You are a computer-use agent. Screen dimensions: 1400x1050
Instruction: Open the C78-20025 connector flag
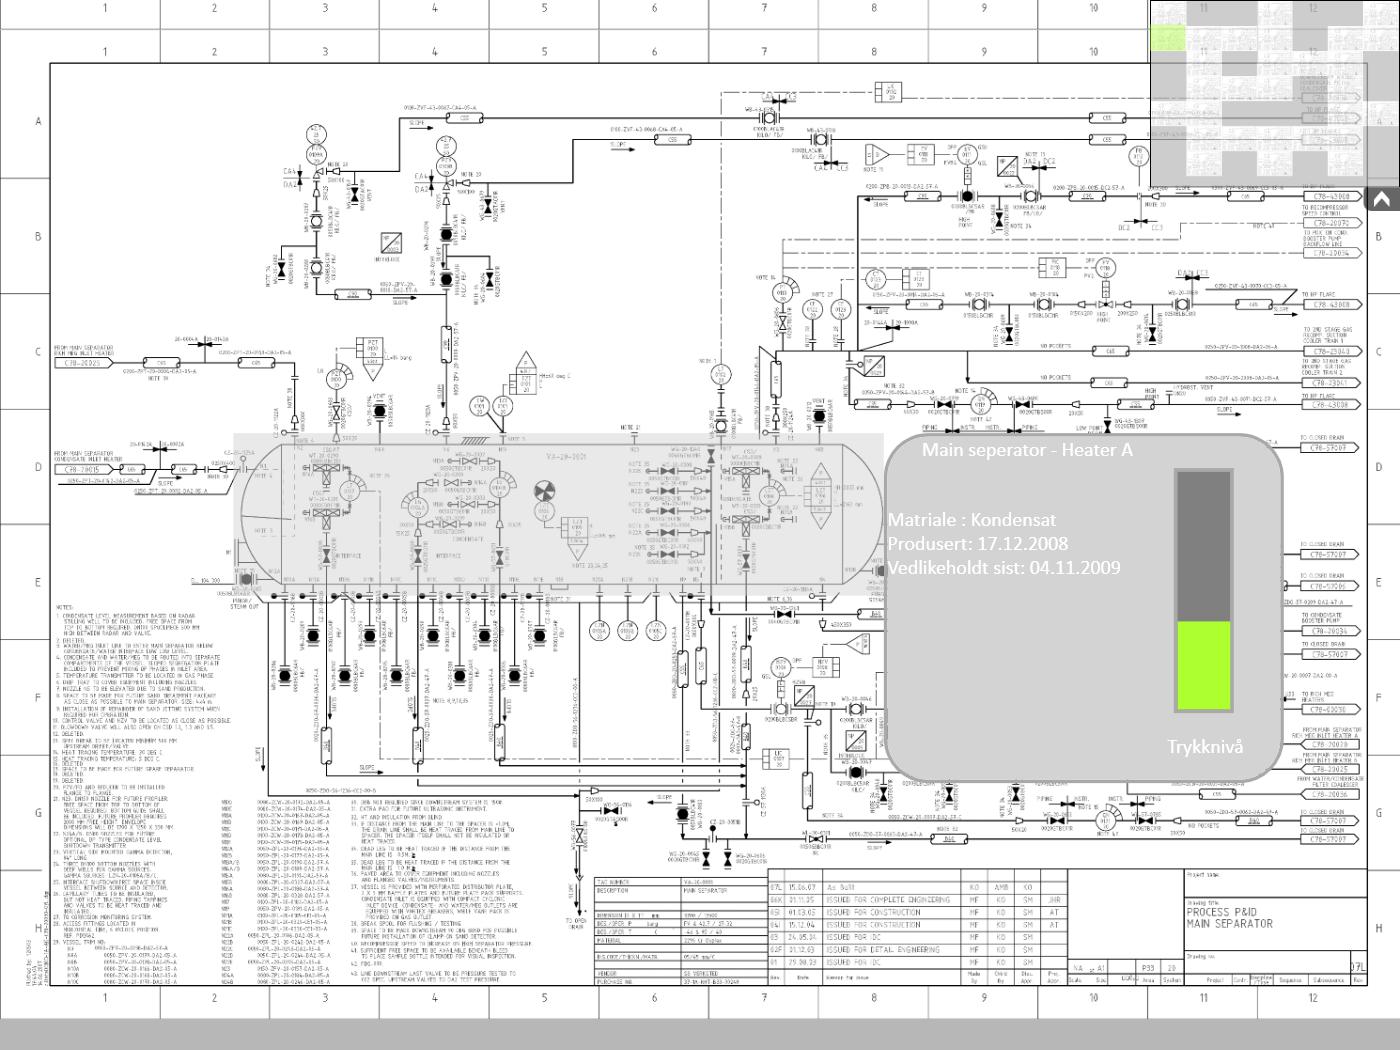(x=1331, y=769)
